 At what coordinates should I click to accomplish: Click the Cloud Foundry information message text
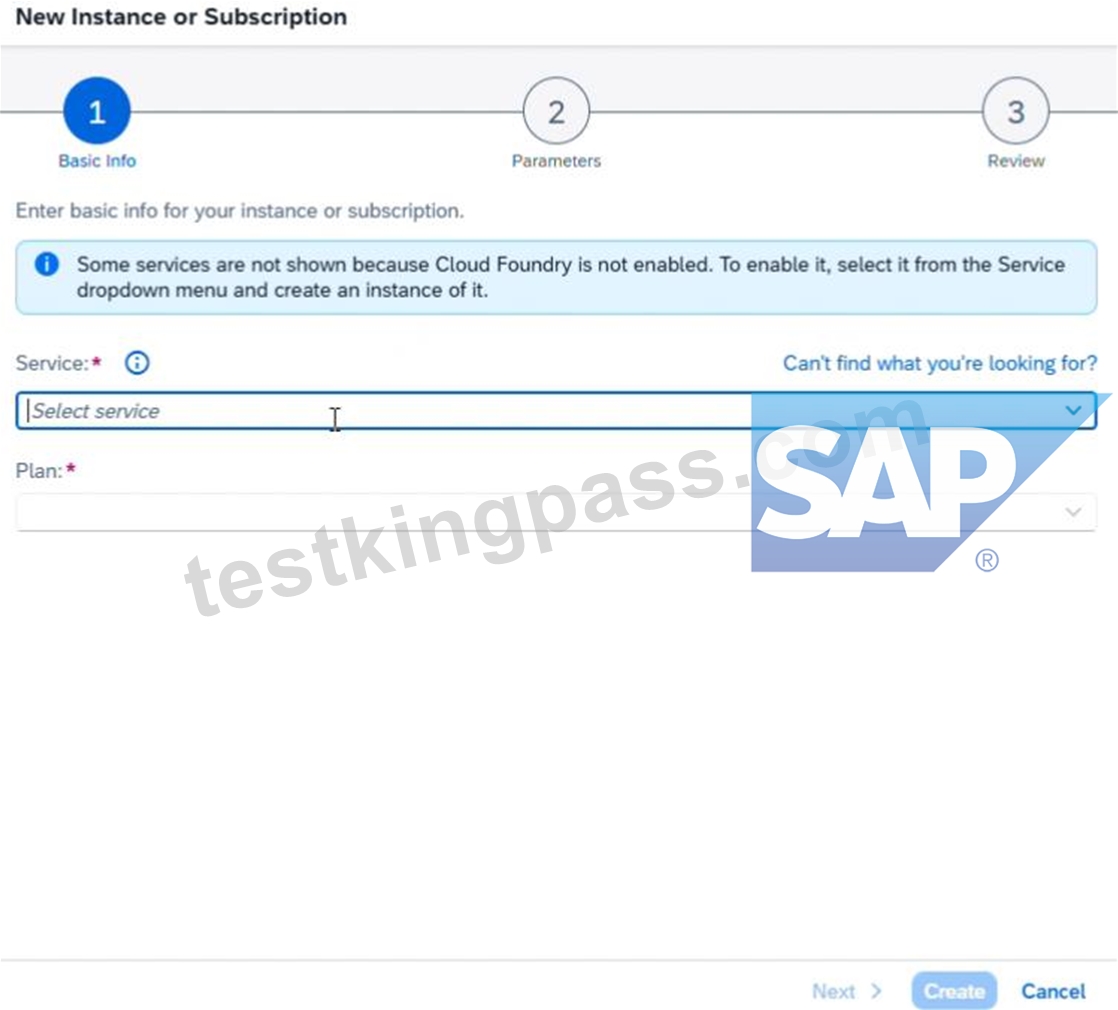(x=570, y=277)
